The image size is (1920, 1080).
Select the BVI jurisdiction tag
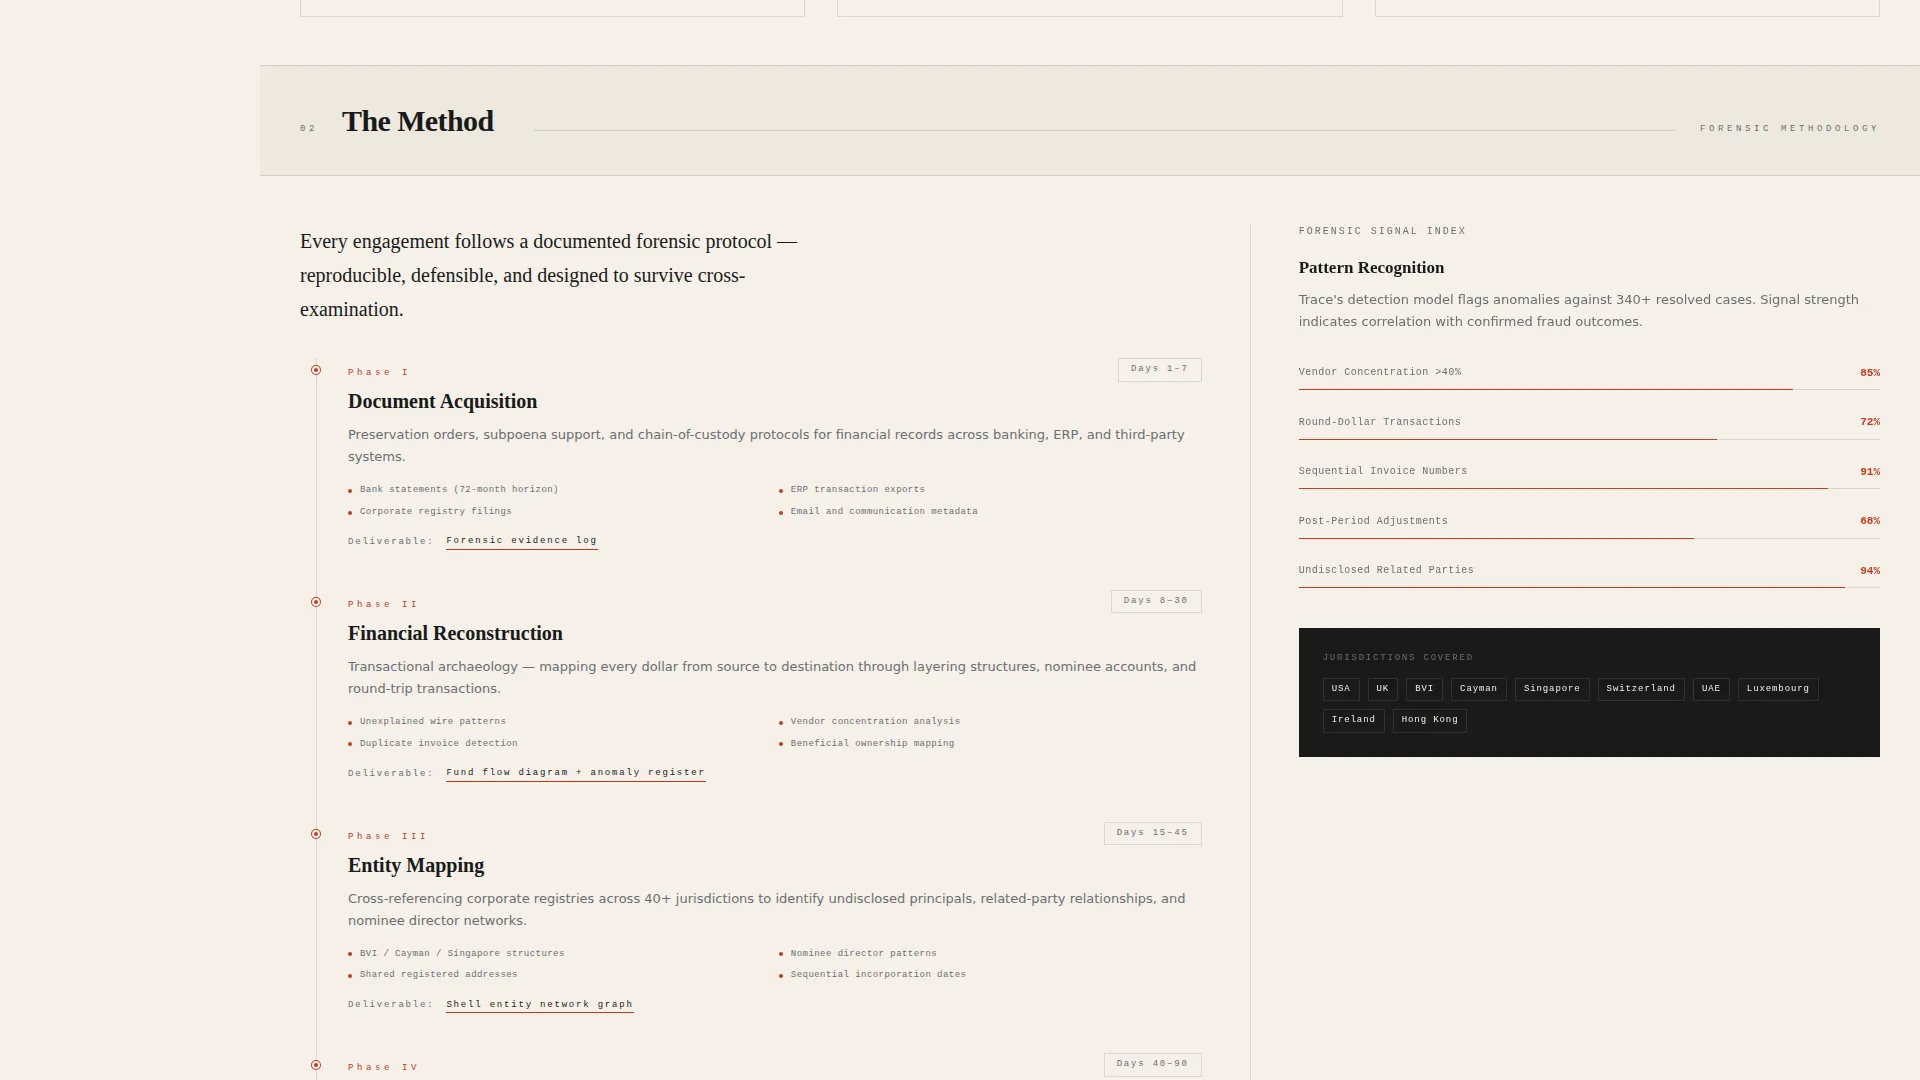tap(1424, 689)
